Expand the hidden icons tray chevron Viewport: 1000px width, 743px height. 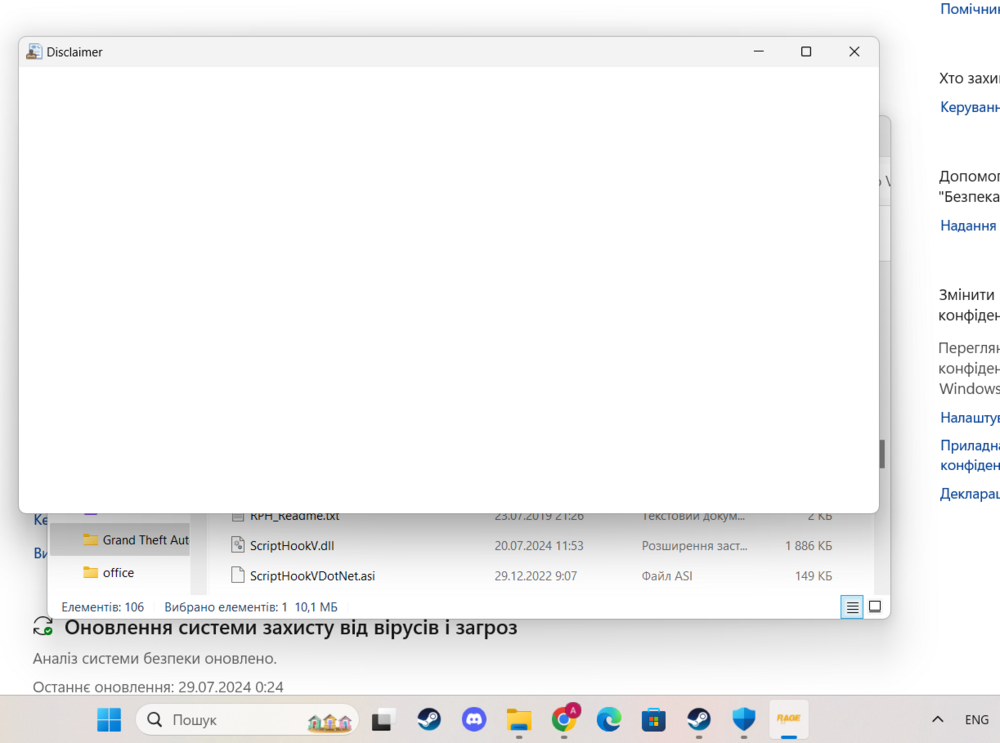coord(937,719)
